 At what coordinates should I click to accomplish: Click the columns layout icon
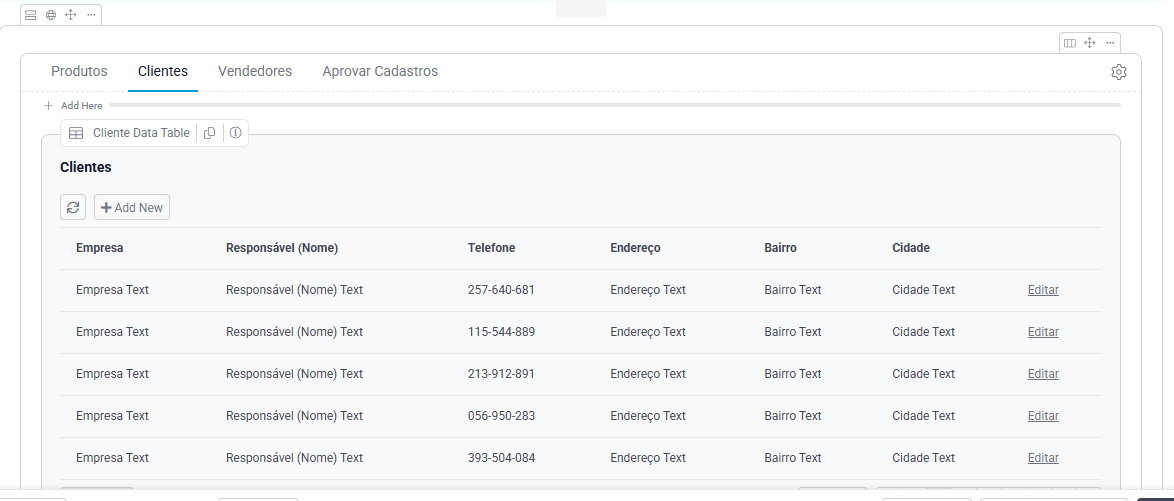[x=1070, y=43]
